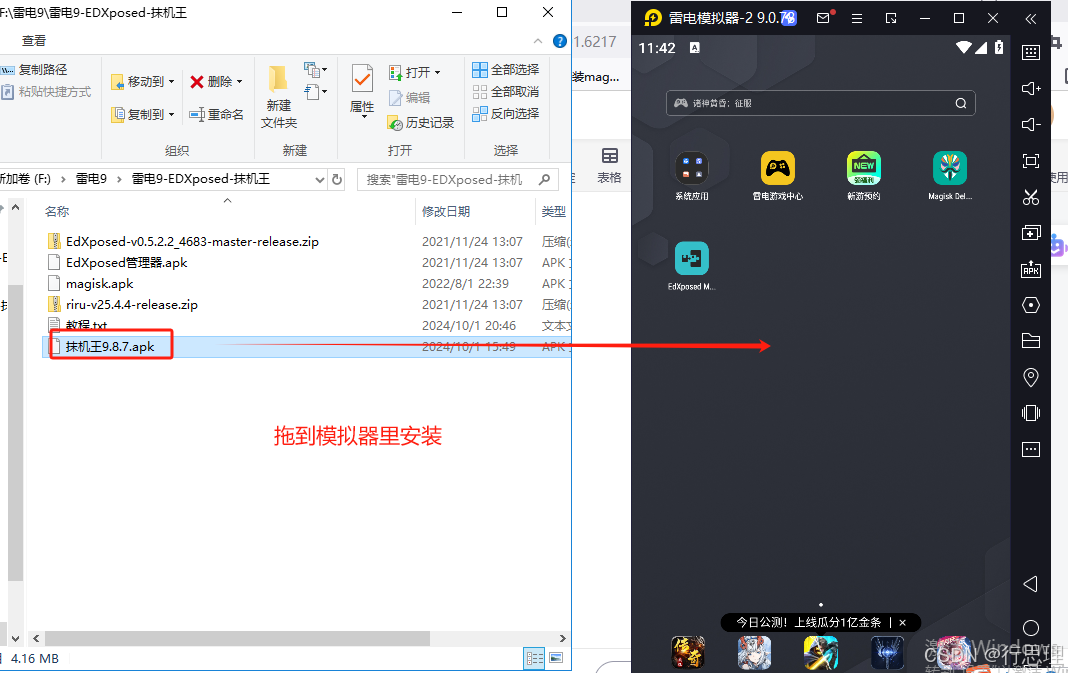The image size is (1068, 673).
Task: Open the 传奇 game icon in emulator dock
Action: click(687, 653)
